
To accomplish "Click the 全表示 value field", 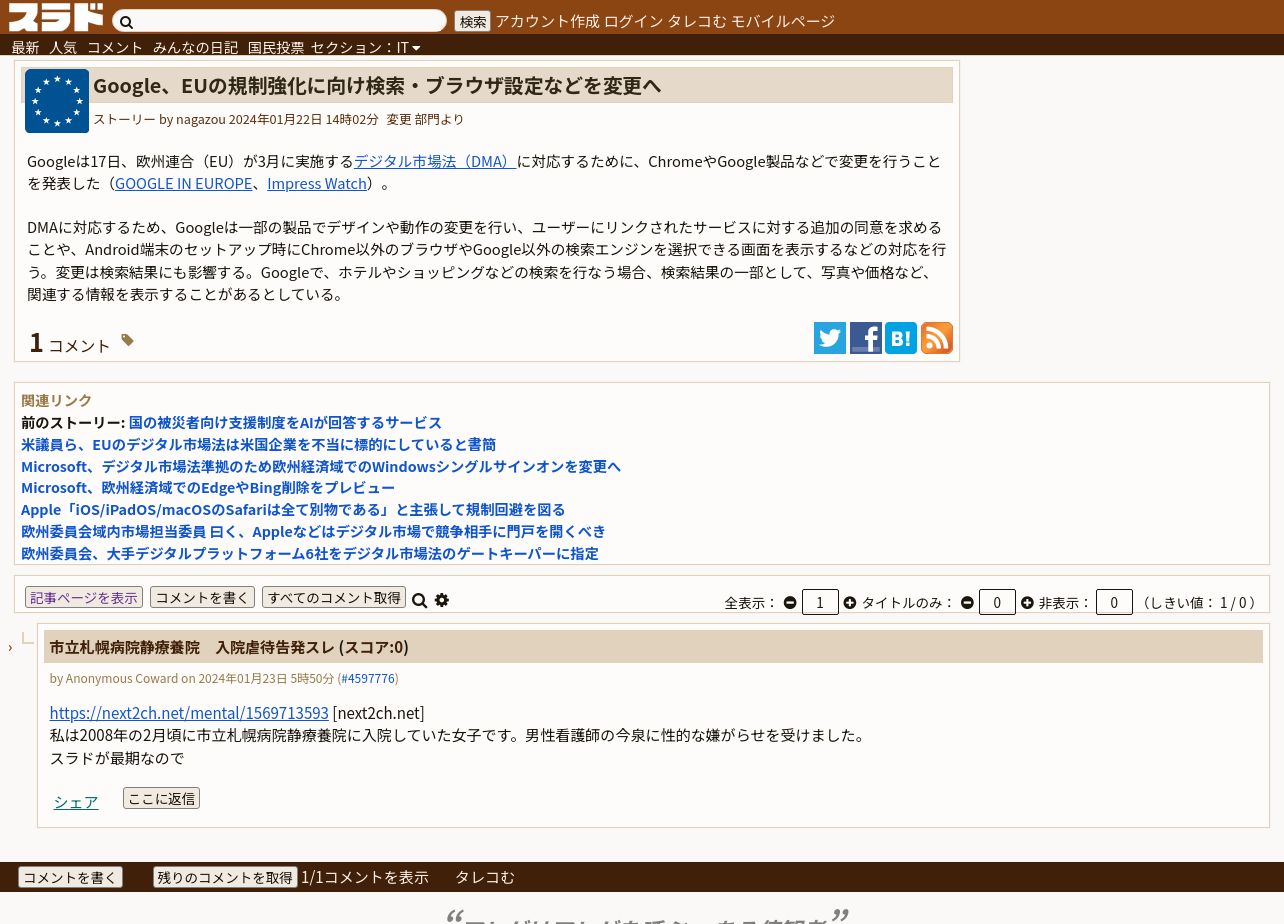I will pos(820,602).
